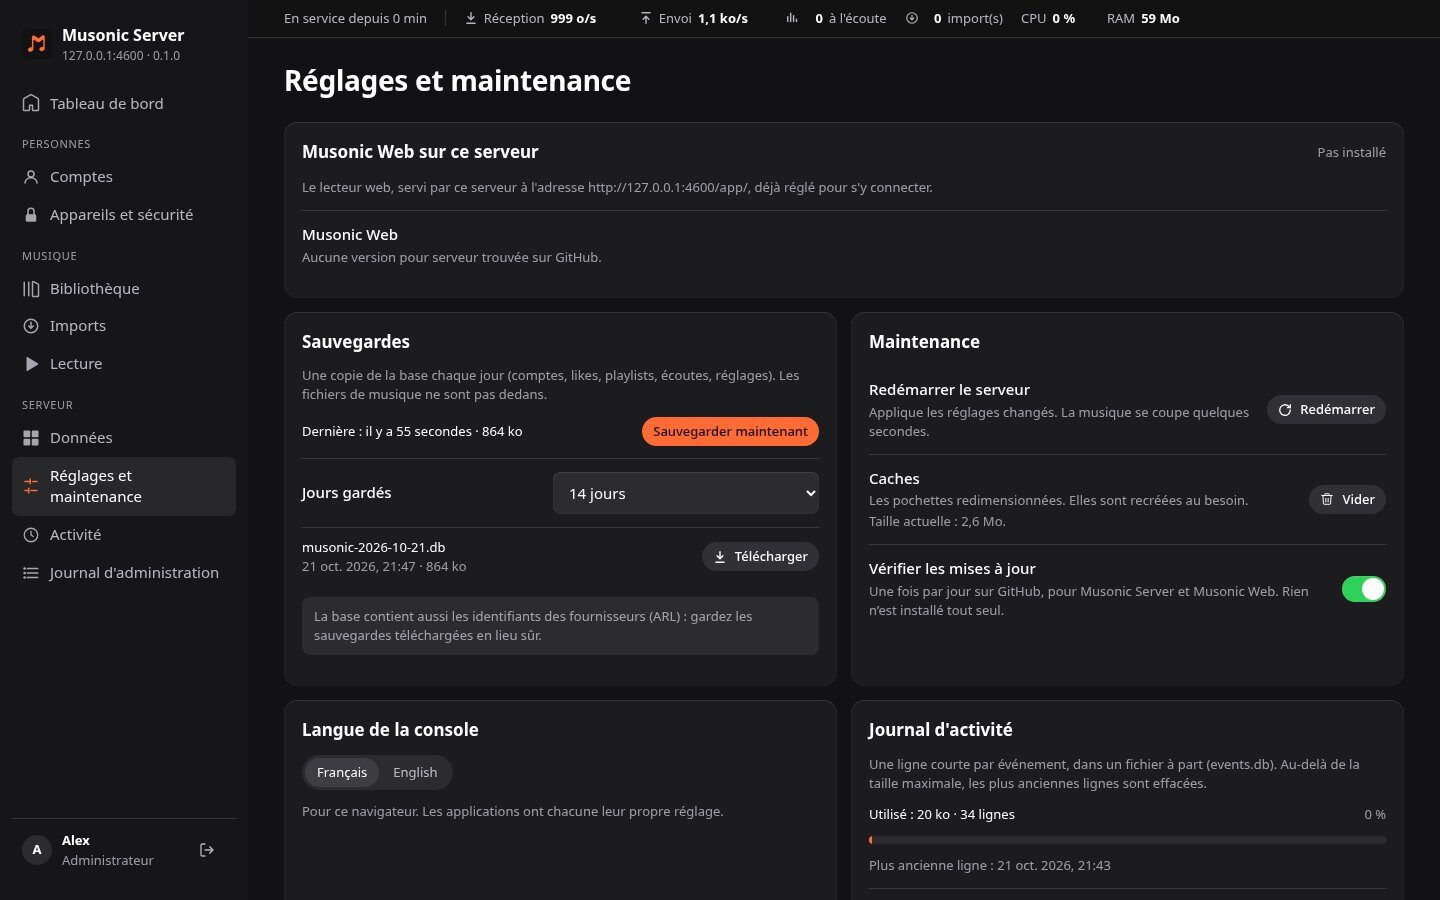The height and width of the screenshot is (900, 1440).
Task: Open Activité page
Action: tap(124, 535)
